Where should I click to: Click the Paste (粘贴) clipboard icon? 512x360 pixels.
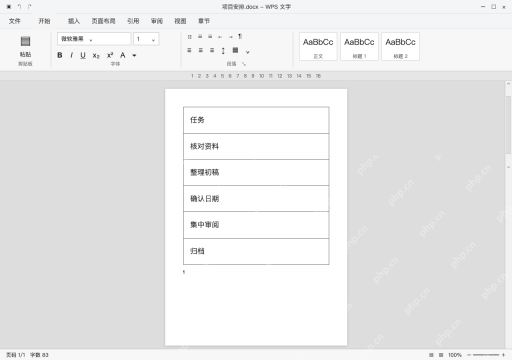tap(25, 41)
